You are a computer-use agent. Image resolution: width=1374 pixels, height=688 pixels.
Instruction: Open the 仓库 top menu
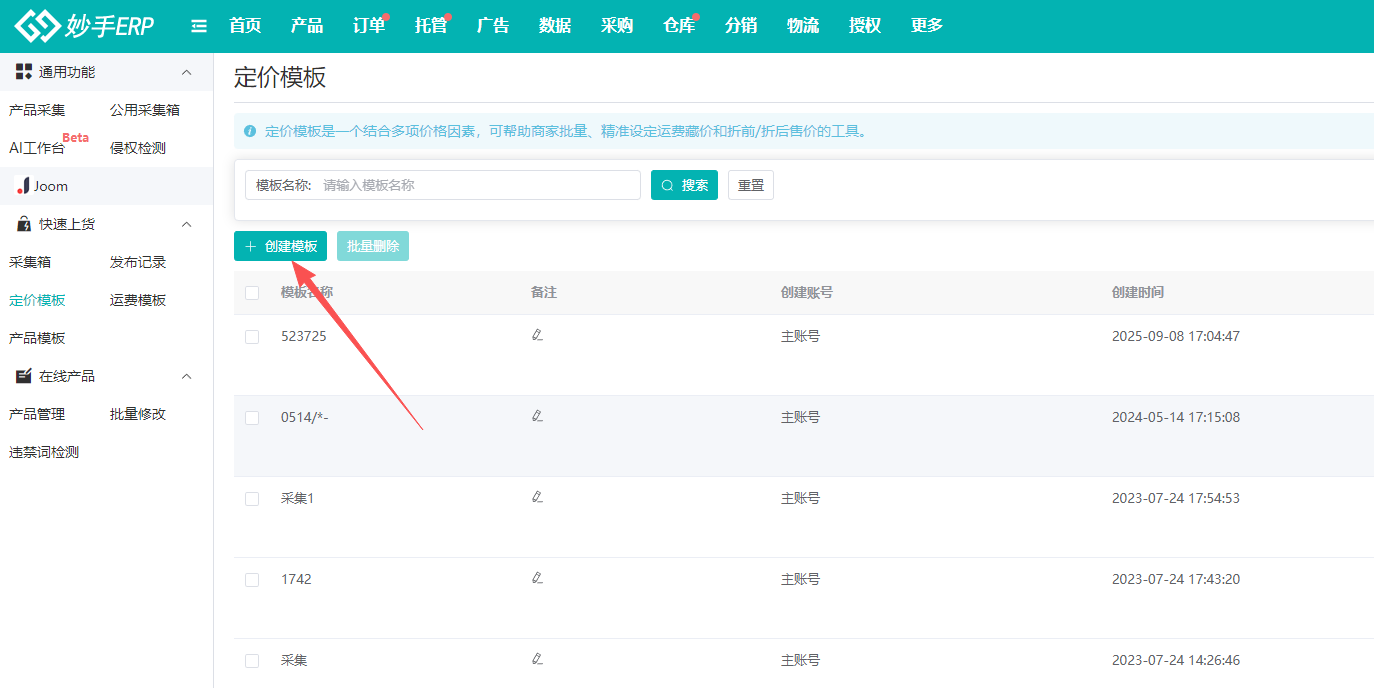679,26
